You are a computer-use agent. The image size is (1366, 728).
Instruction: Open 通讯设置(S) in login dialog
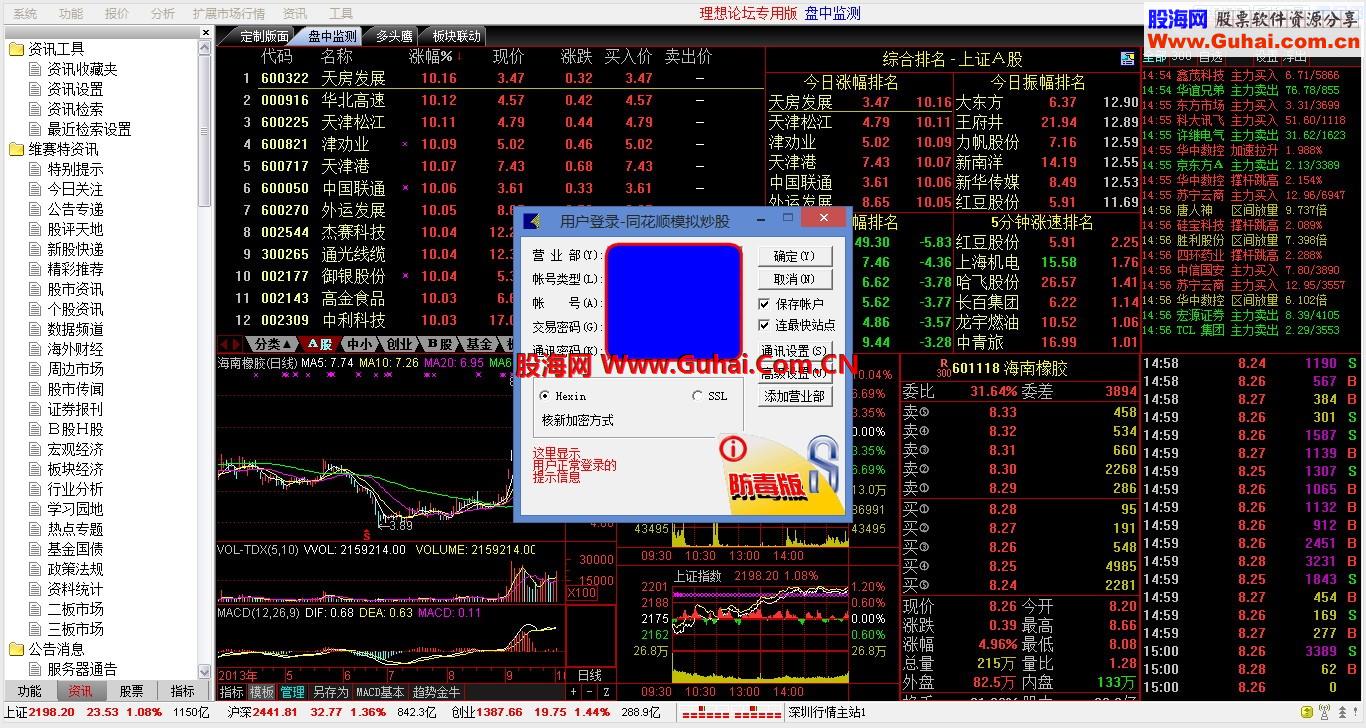coord(794,351)
